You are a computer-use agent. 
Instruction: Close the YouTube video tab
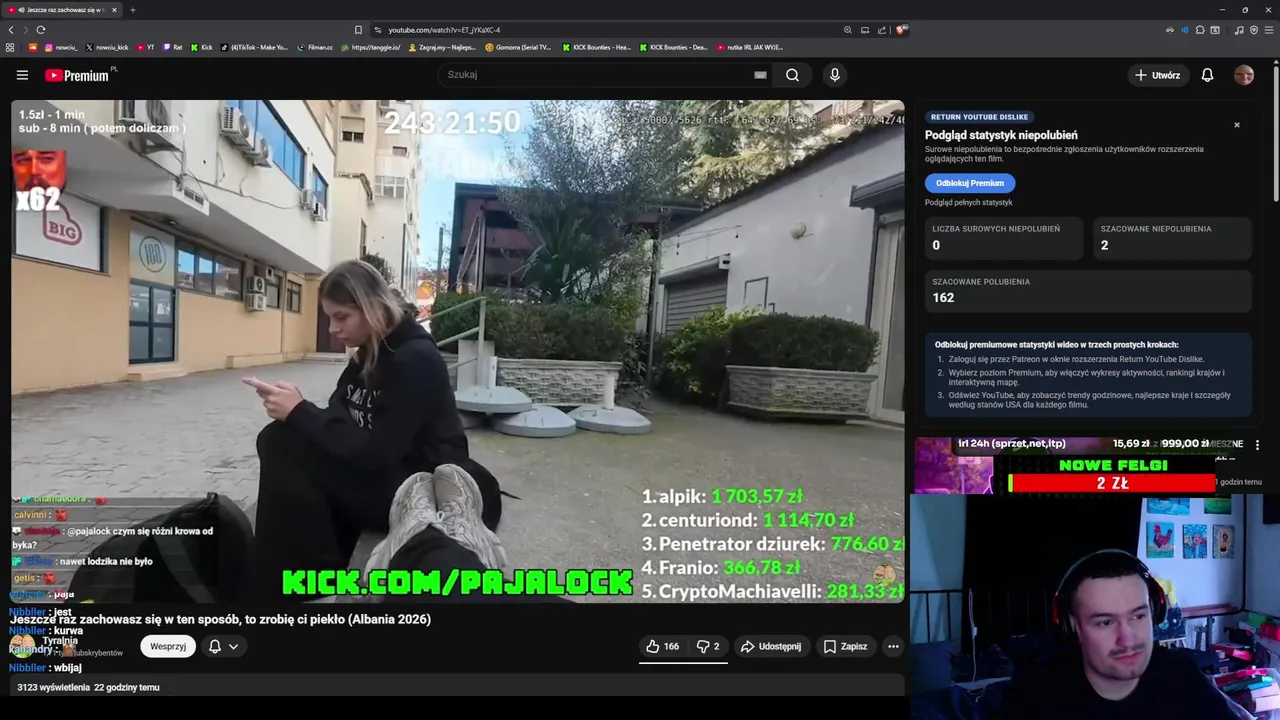pyautogui.click(x=114, y=10)
